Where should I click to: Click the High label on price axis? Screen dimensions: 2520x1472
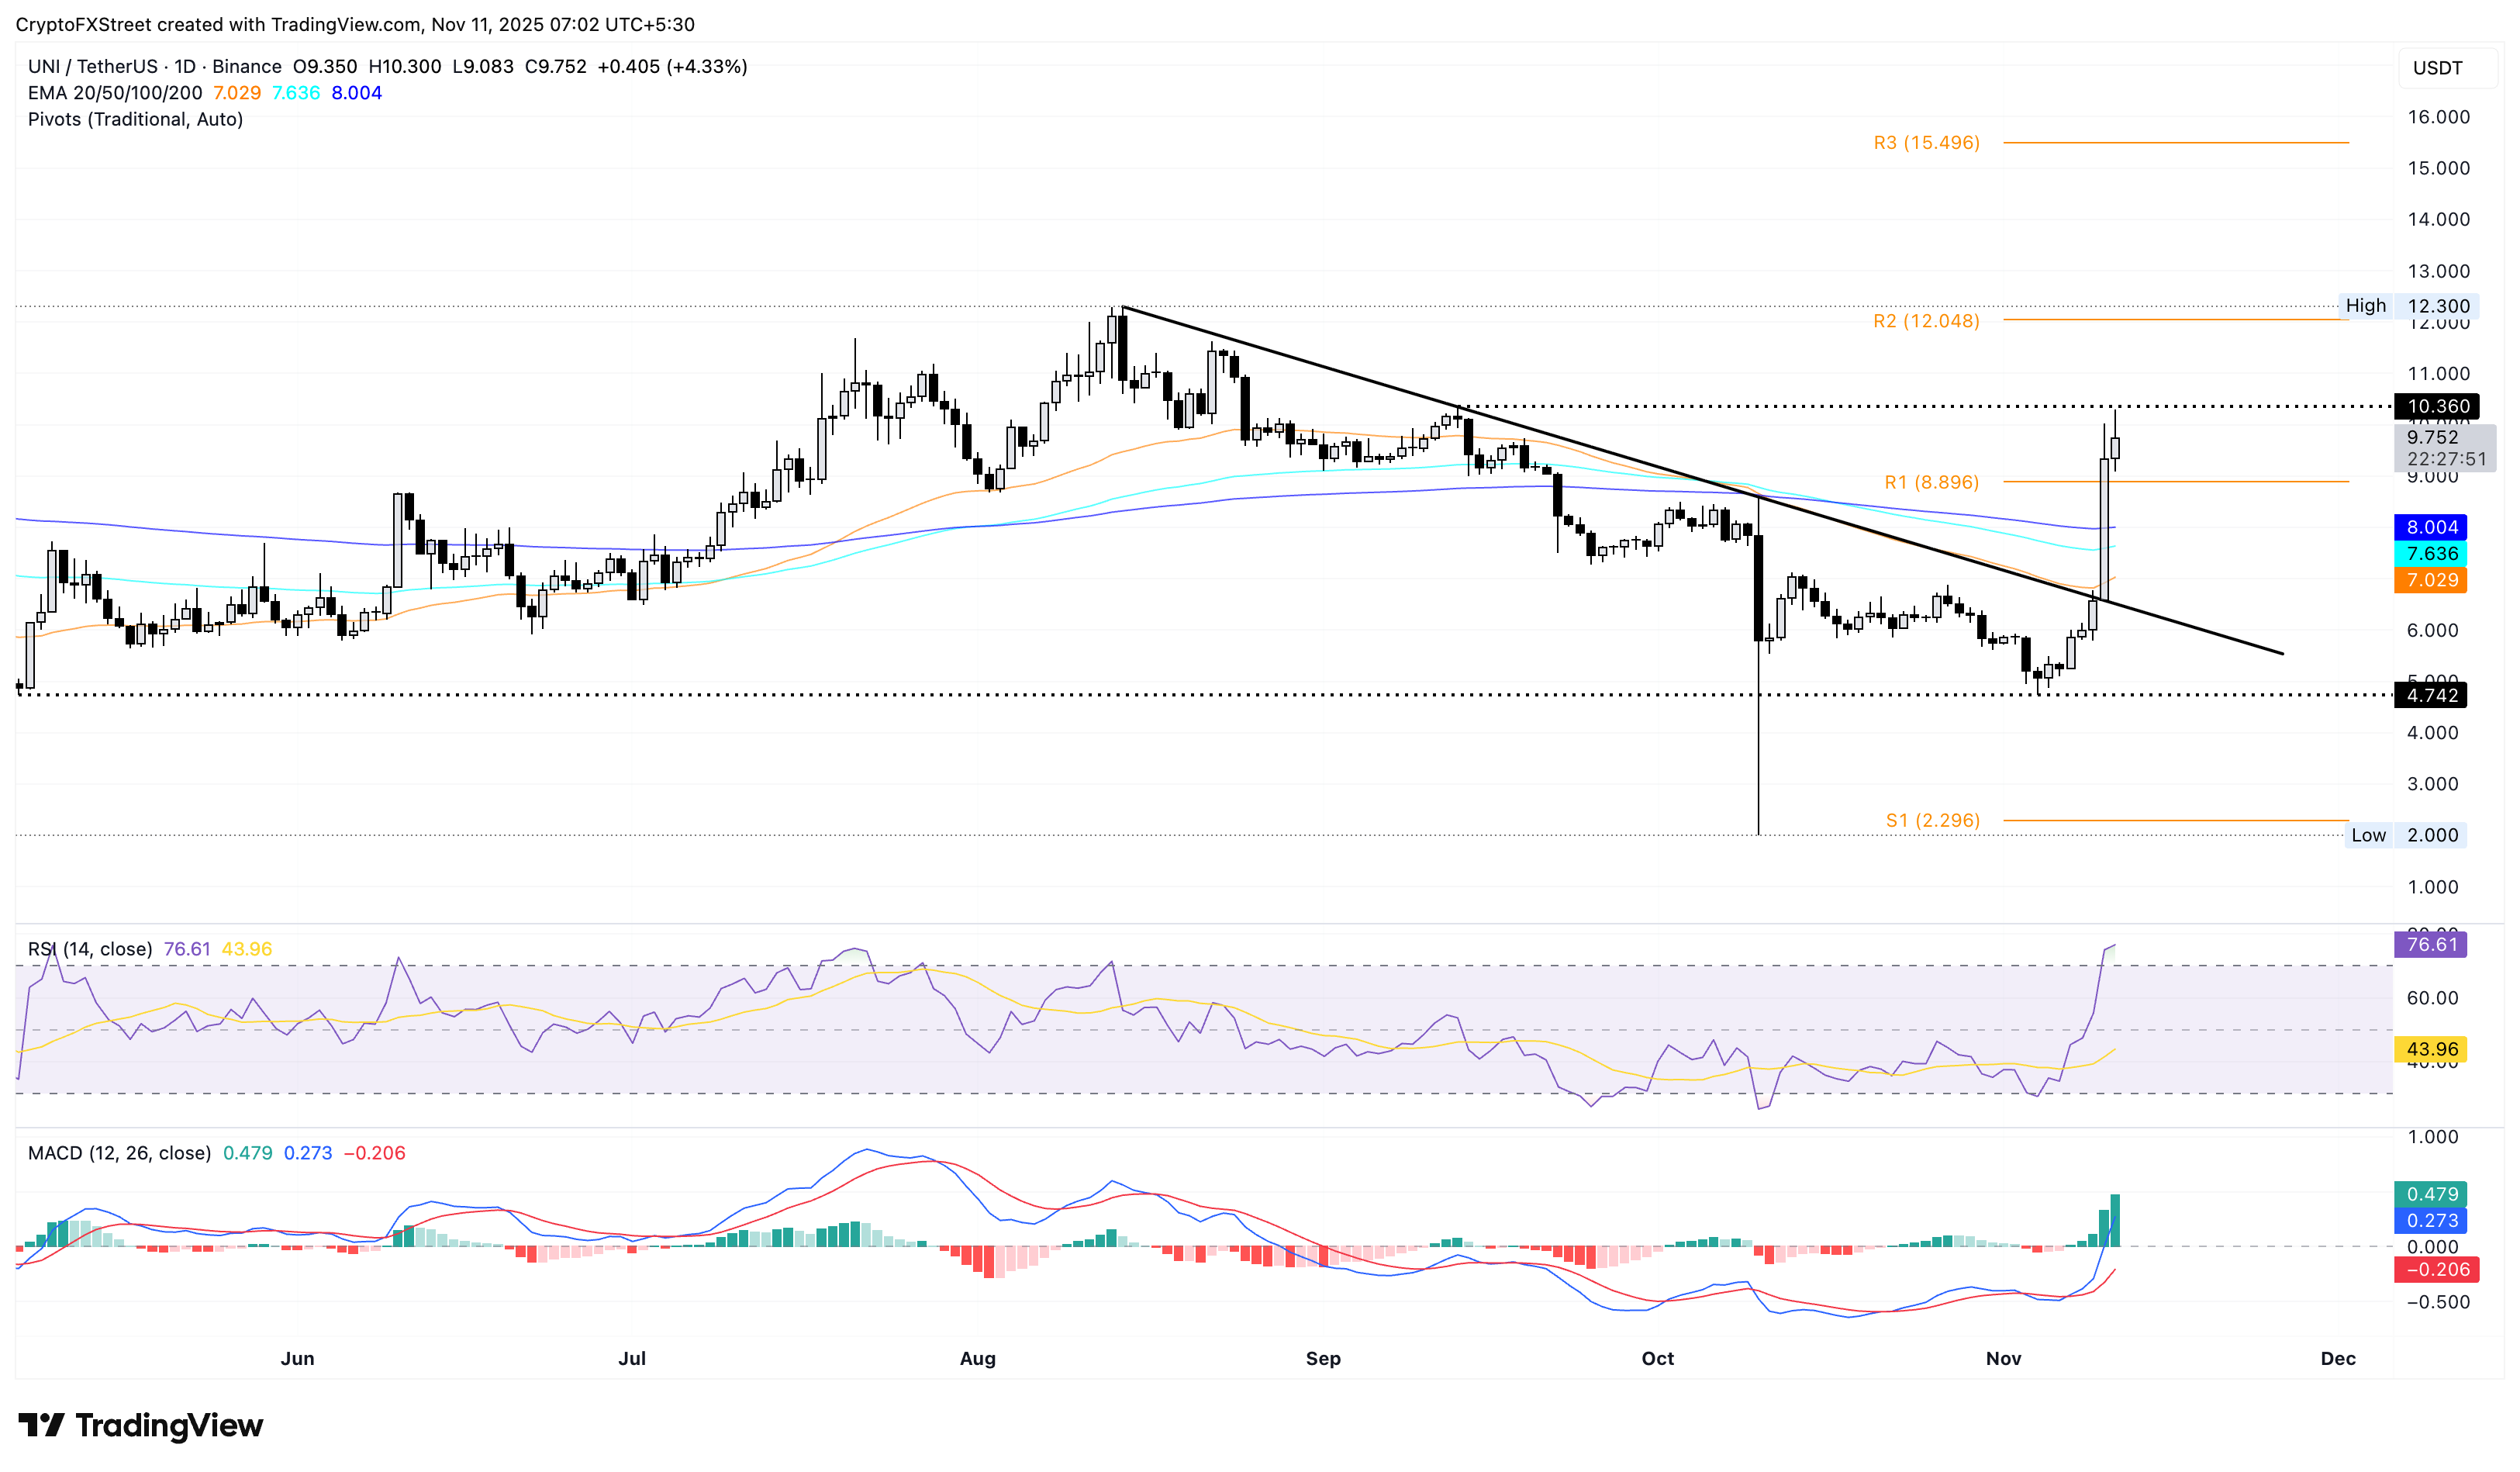[x=2366, y=306]
